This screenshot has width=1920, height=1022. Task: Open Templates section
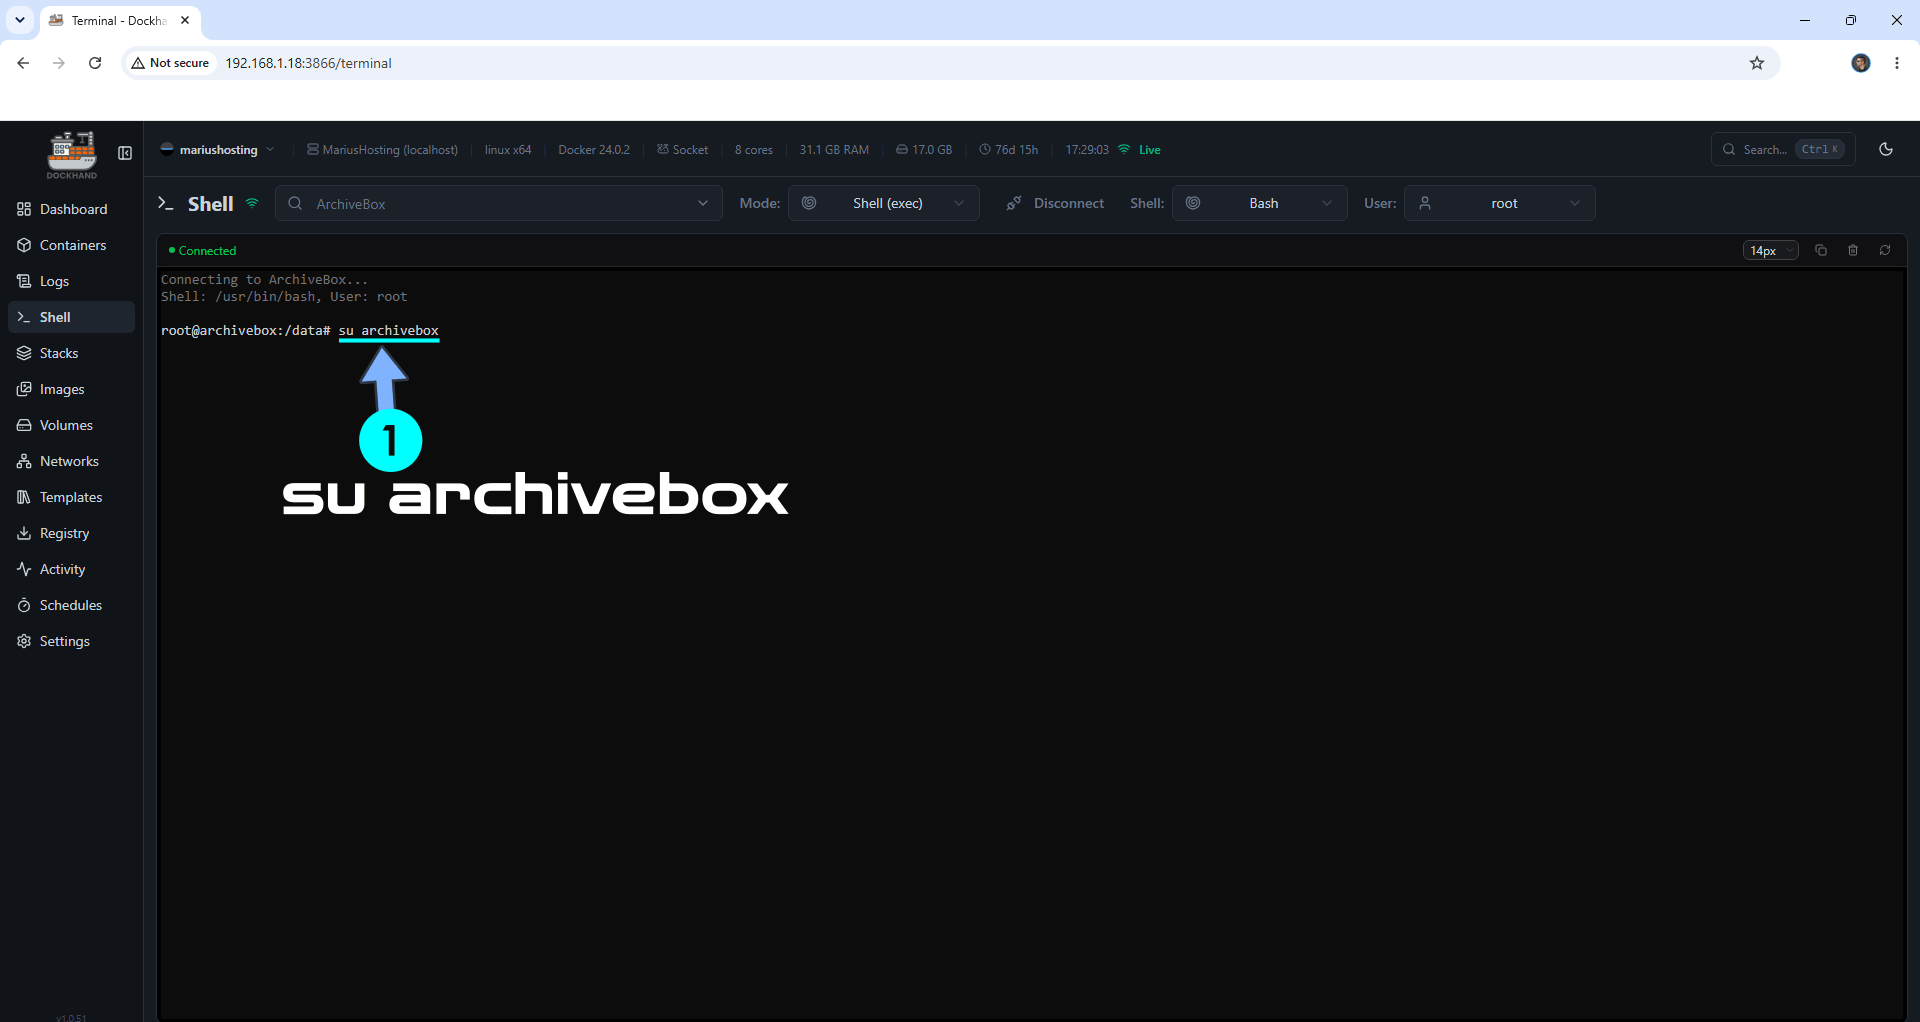tap(71, 497)
